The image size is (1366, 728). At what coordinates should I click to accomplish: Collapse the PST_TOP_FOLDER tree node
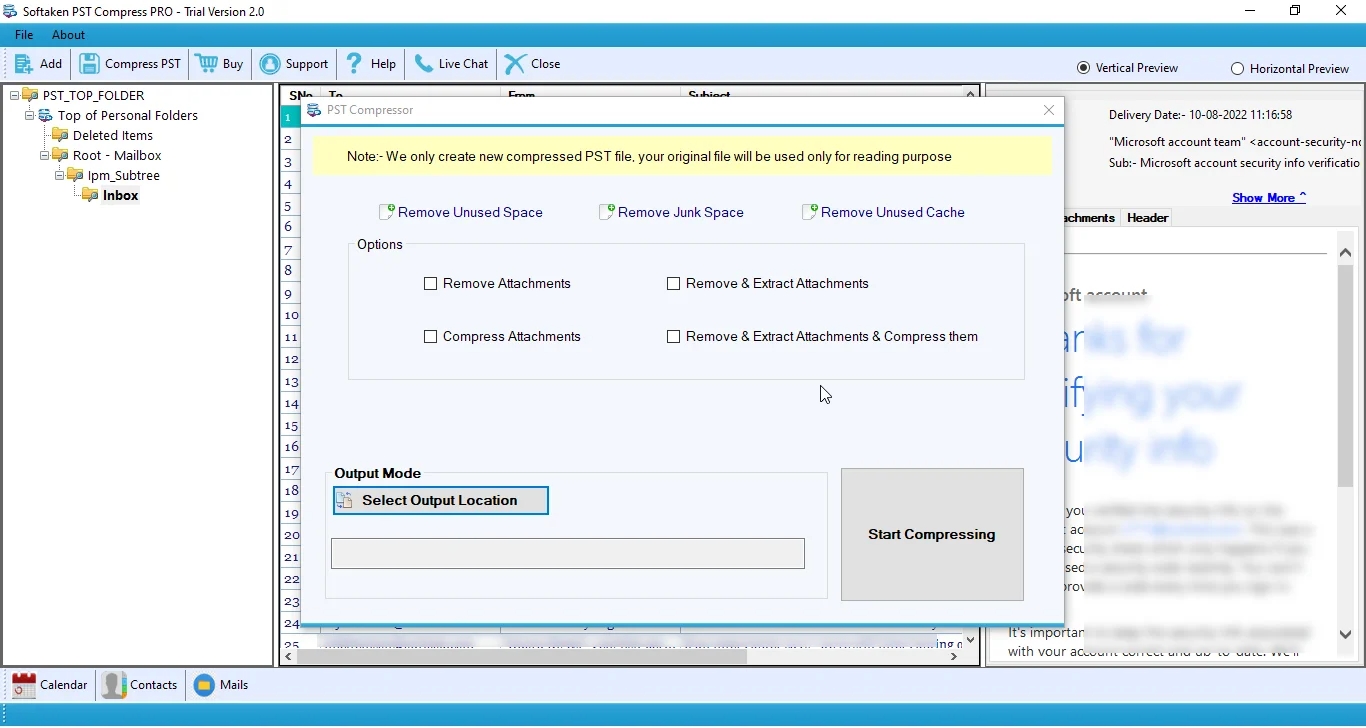tap(13, 93)
